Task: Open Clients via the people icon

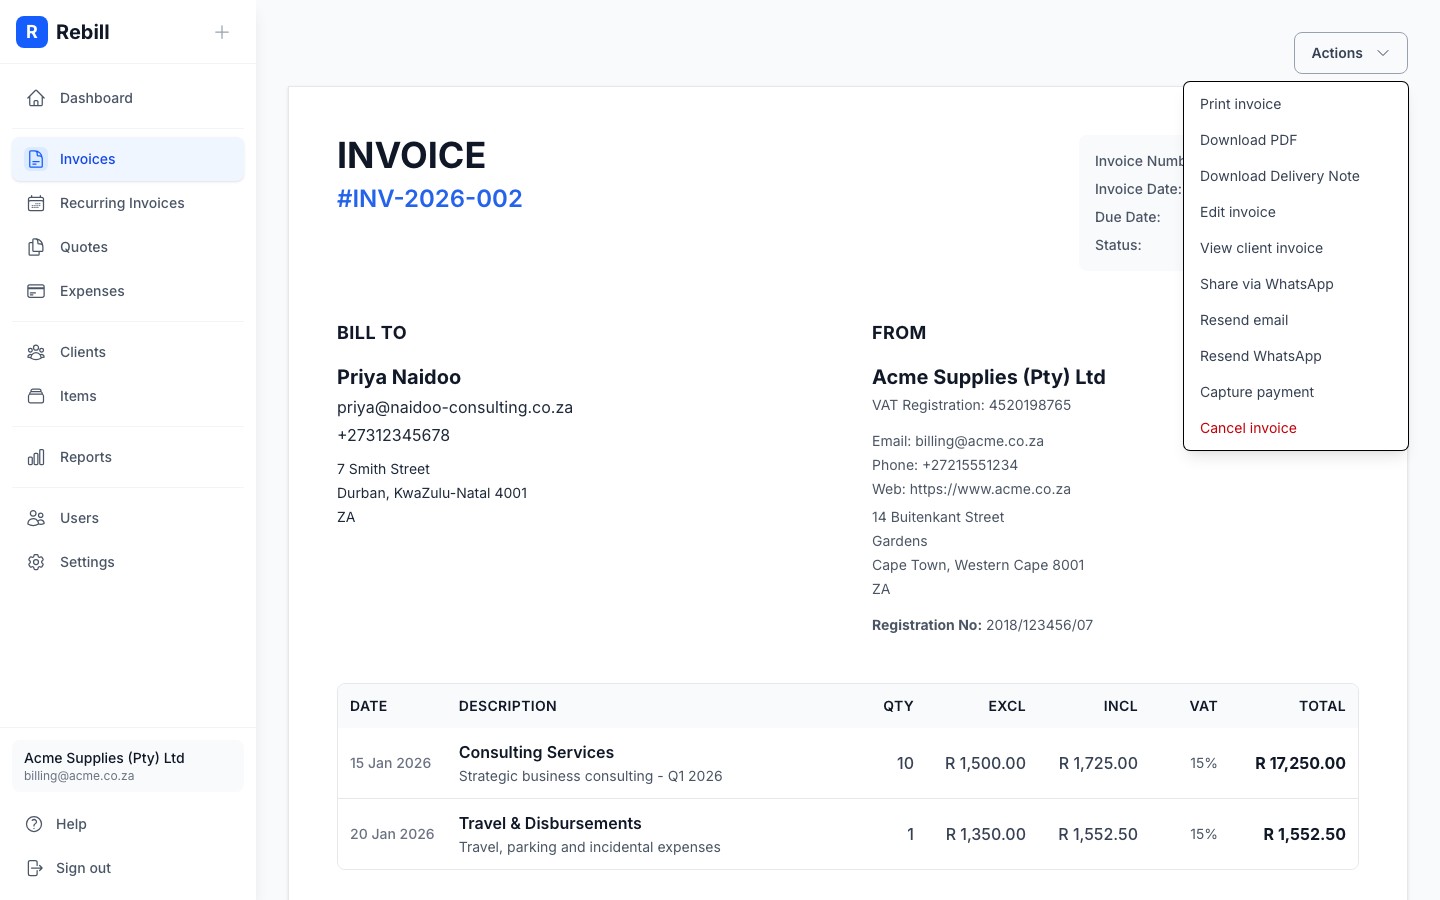Action: coord(36,352)
